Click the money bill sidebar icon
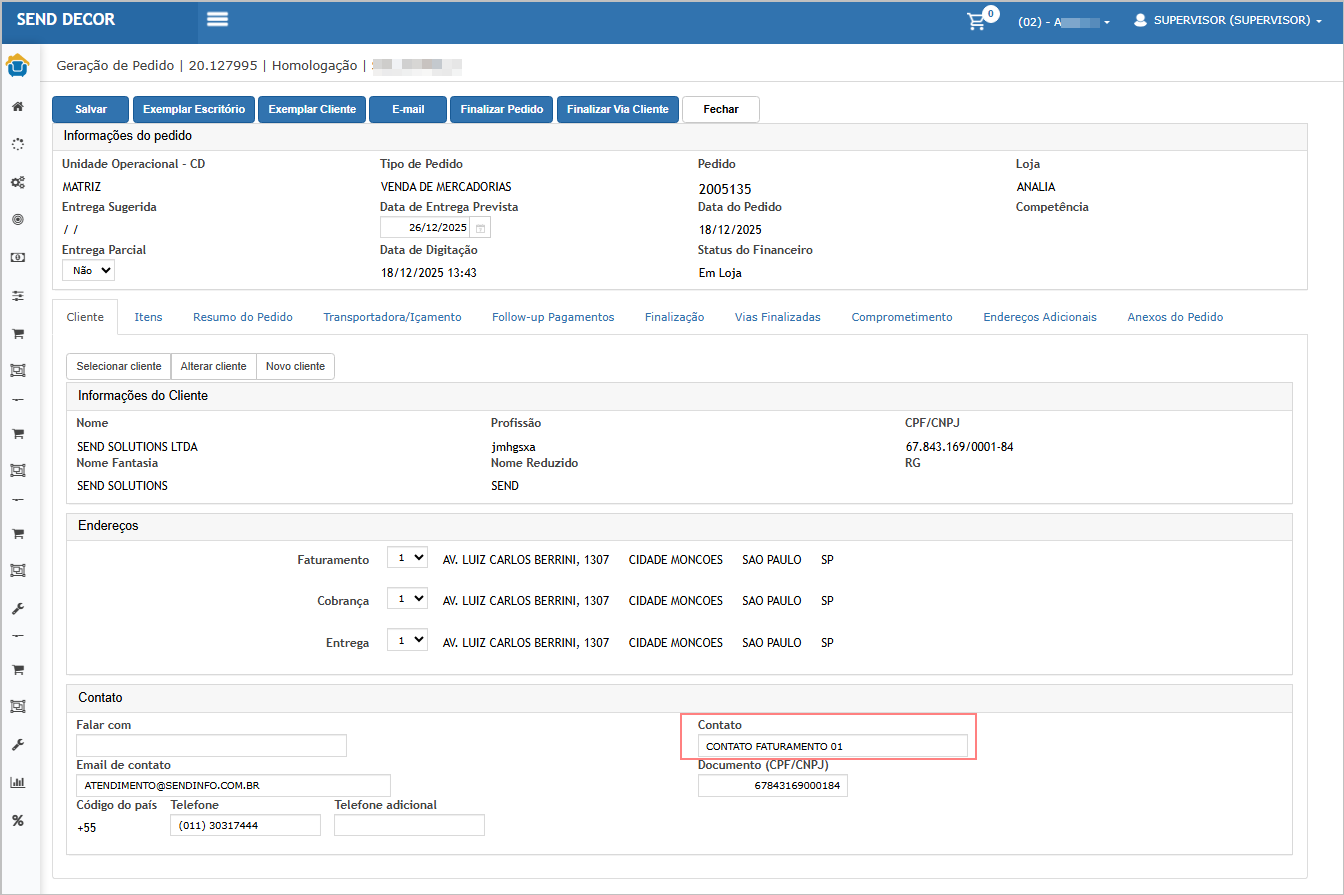This screenshot has width=1344, height=895. point(17,257)
